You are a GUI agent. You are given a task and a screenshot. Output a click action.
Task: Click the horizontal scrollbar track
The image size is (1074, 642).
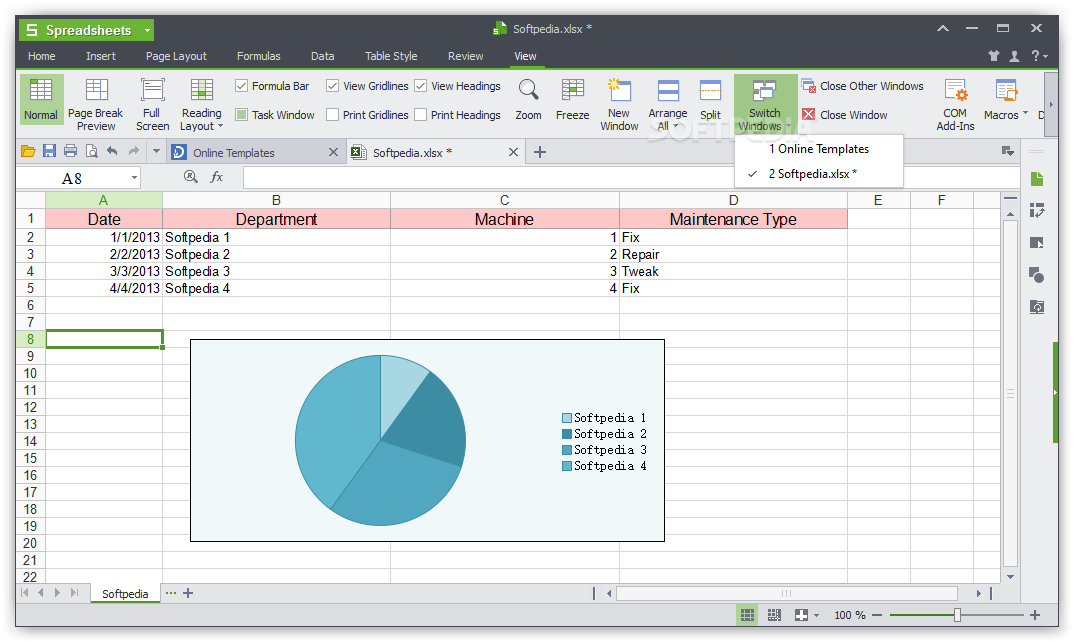tap(786, 593)
